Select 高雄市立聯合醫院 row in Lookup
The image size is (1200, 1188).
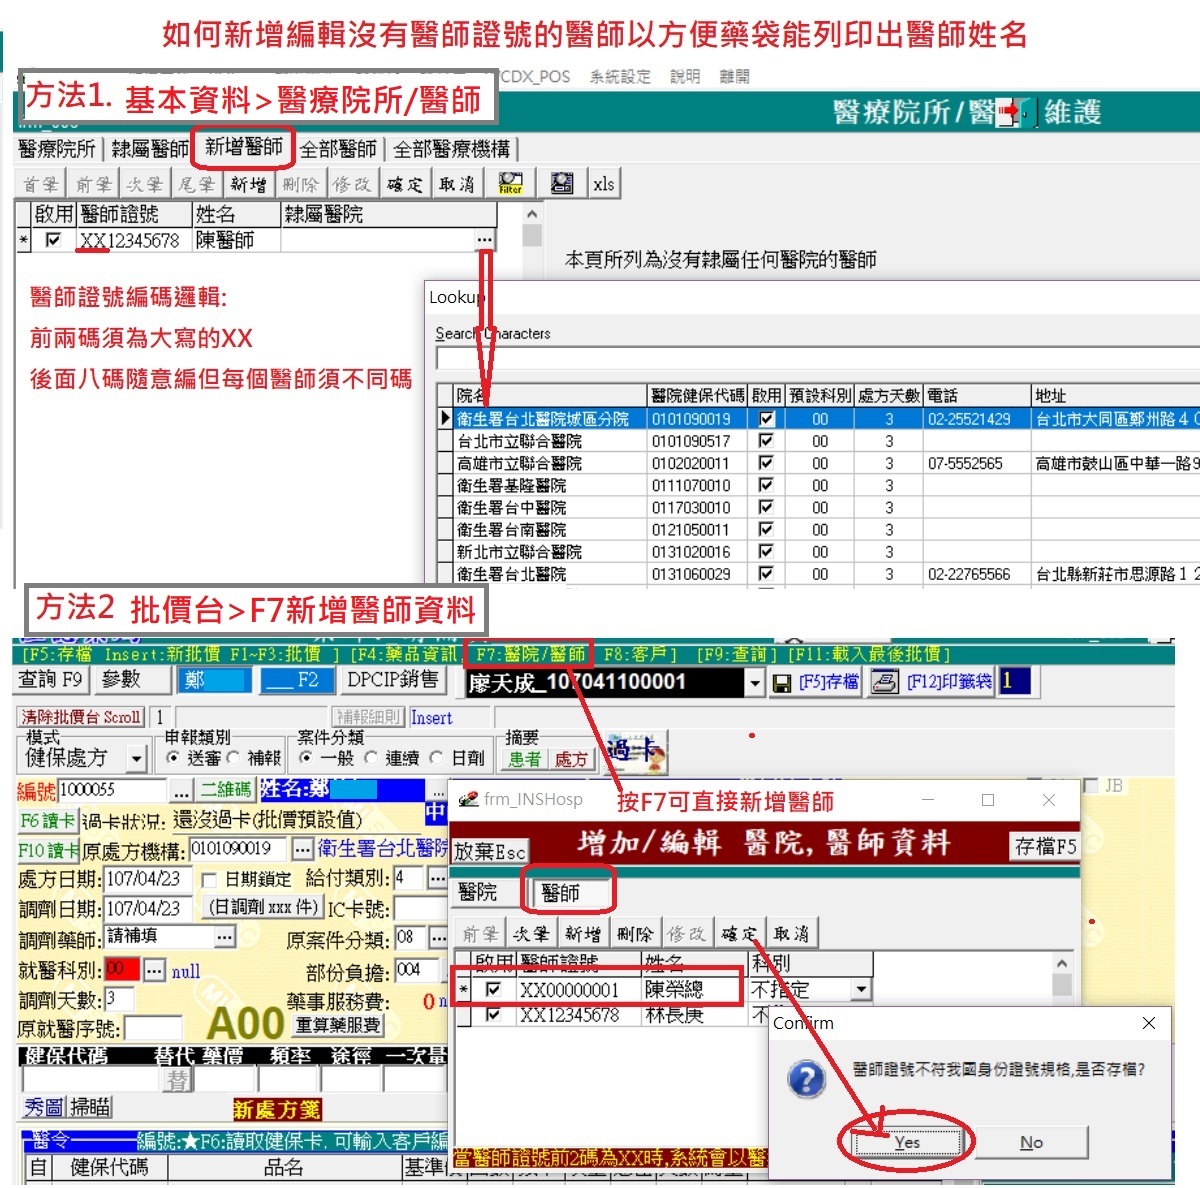818,463
